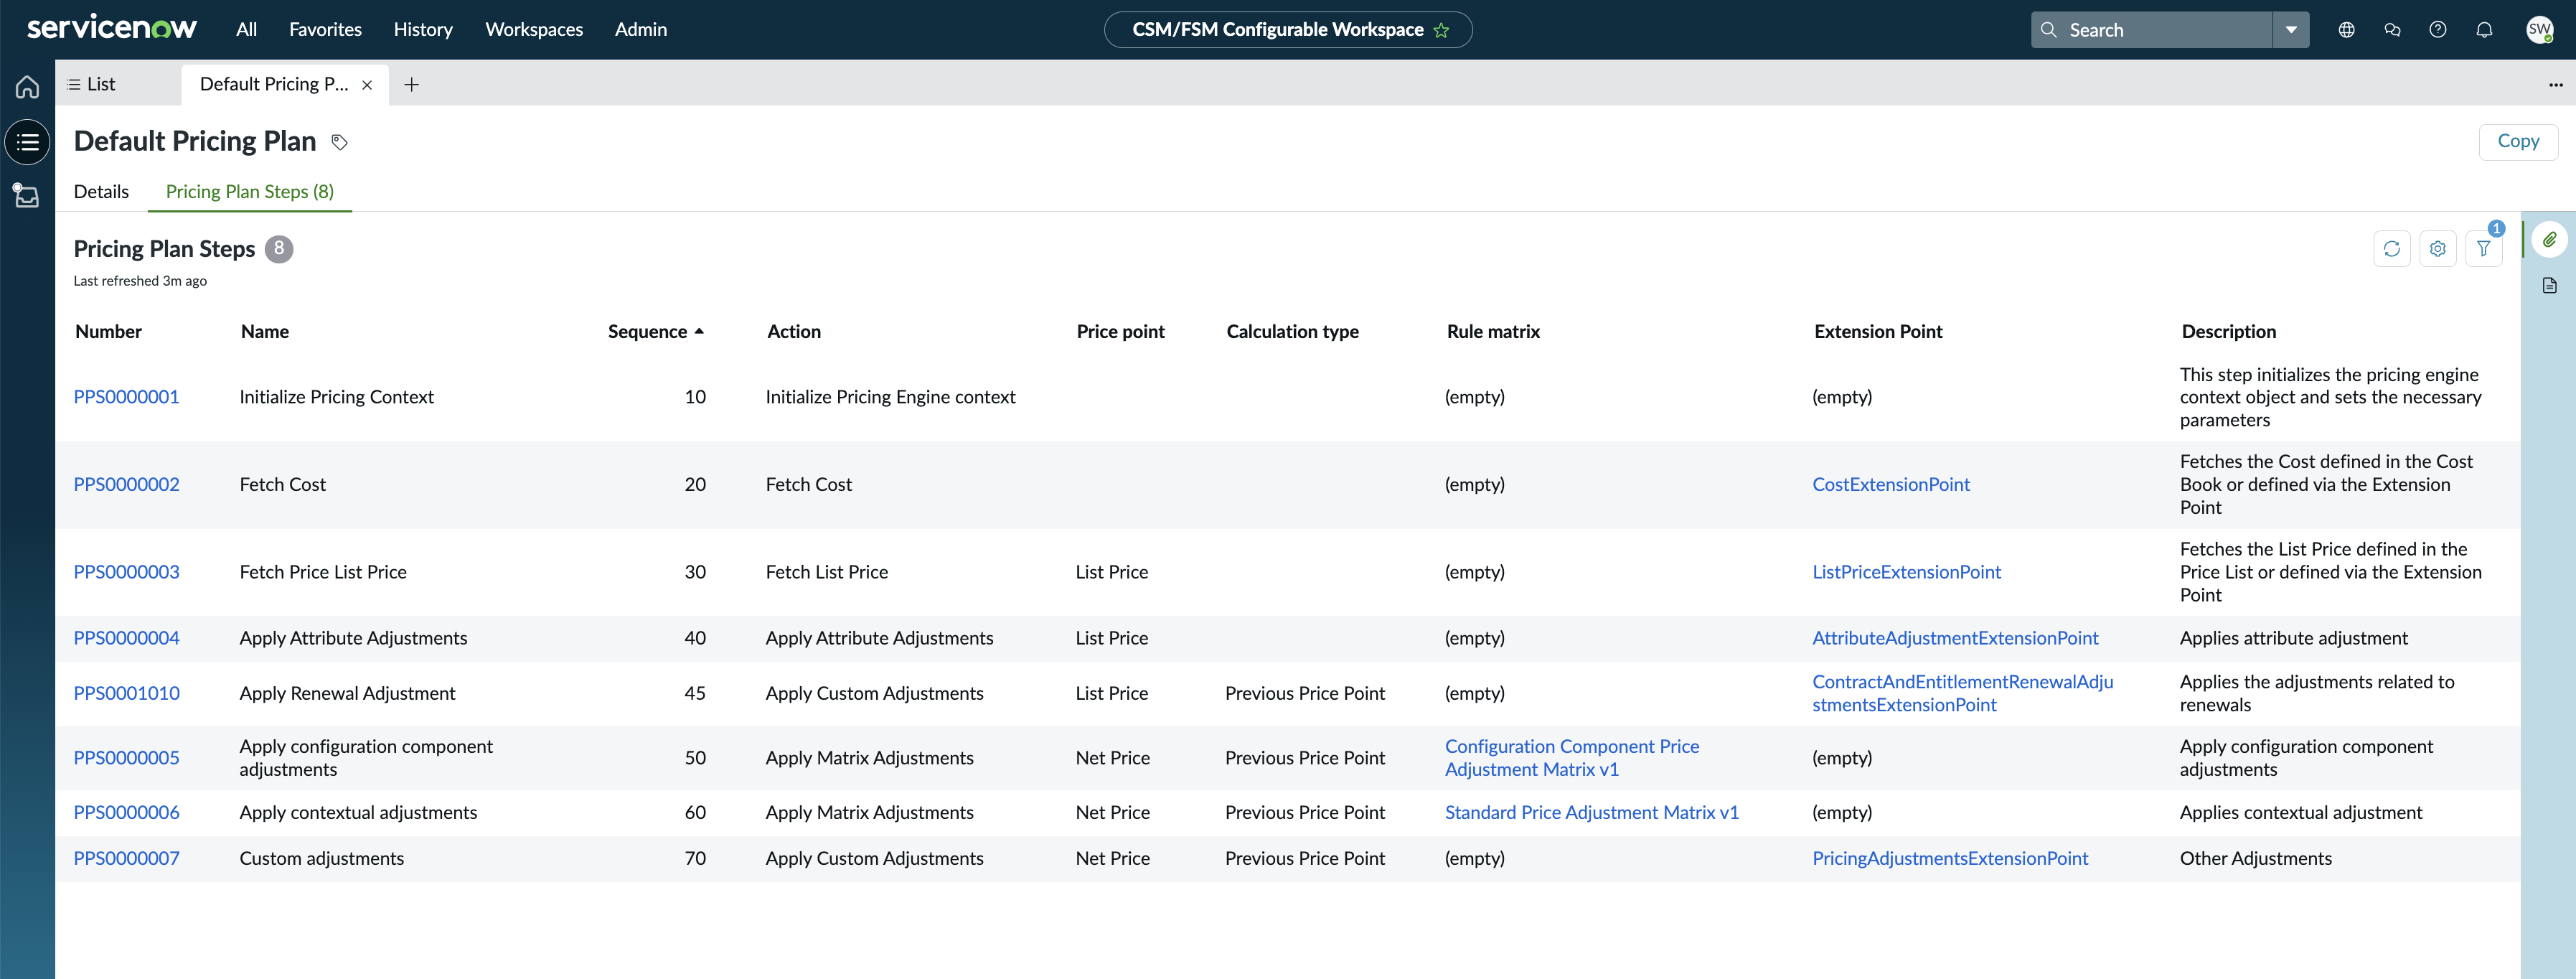Open the more options ellipsis menu
The image size is (2576, 979).
2555,85
